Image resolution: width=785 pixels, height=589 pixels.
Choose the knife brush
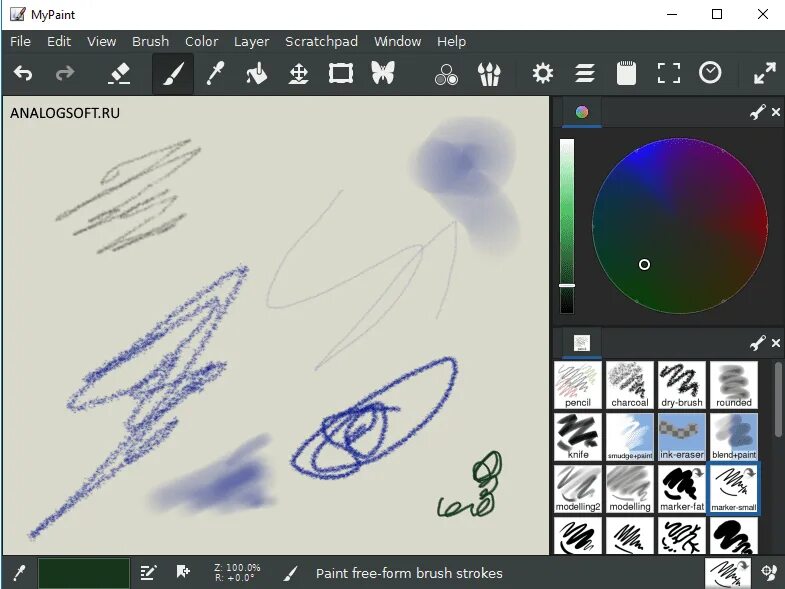(578, 437)
